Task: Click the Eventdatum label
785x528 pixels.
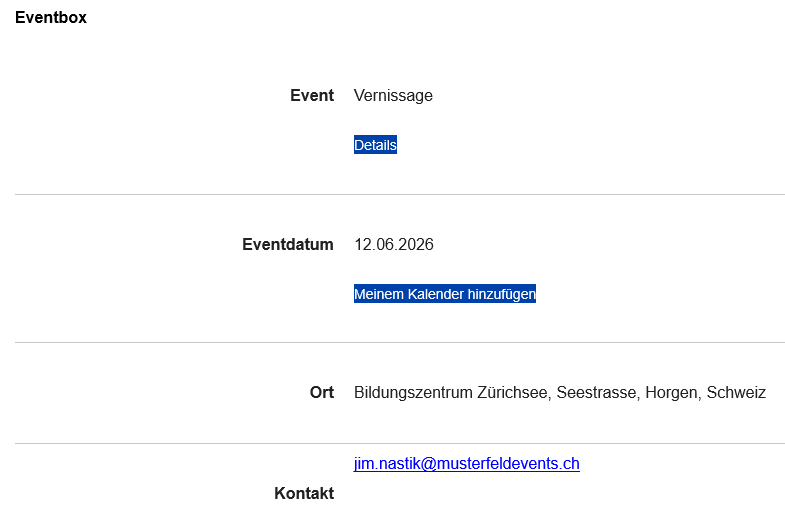Action: [288, 245]
